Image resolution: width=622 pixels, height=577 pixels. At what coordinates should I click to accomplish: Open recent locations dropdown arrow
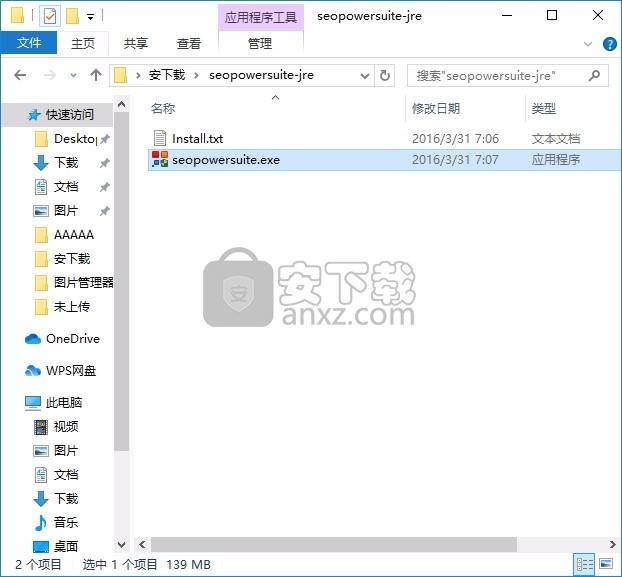tap(73, 75)
